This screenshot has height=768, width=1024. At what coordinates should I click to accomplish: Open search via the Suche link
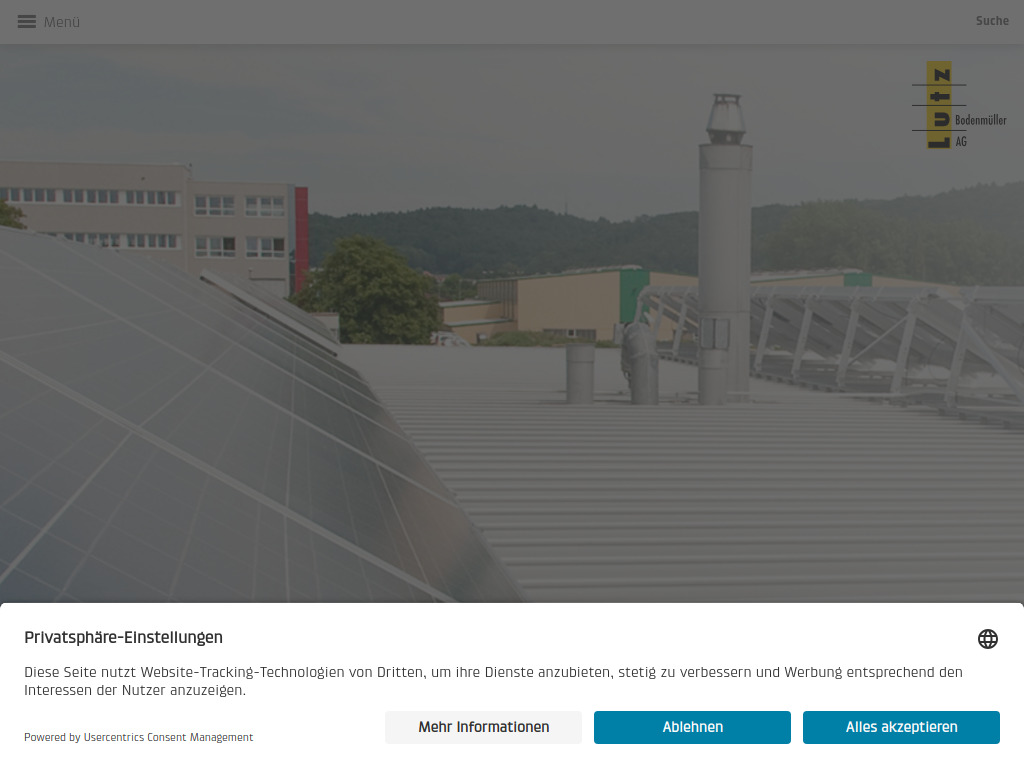(992, 20)
